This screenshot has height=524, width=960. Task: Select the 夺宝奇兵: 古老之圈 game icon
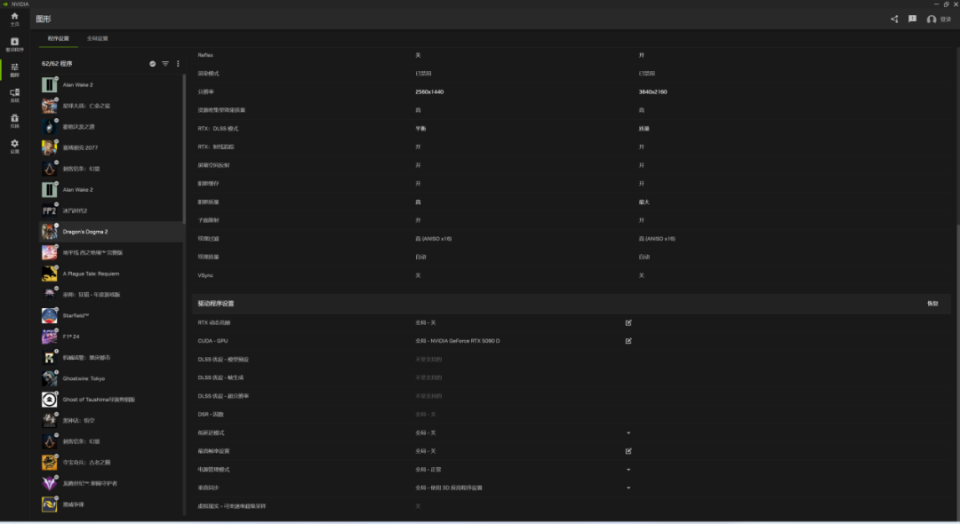point(49,463)
